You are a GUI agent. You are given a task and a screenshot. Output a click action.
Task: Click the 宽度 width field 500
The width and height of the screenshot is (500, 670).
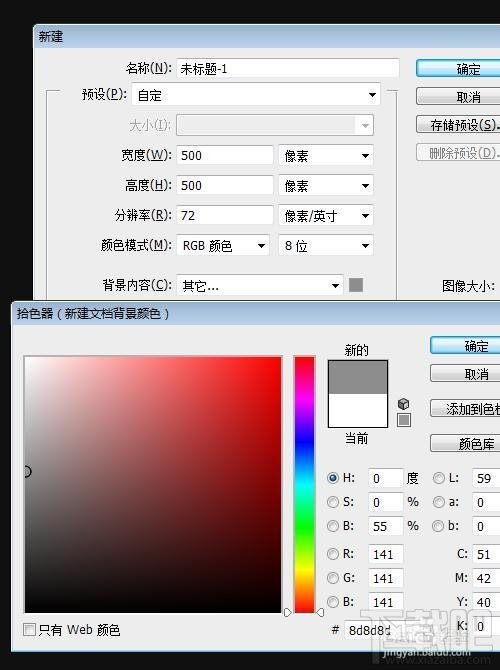click(x=225, y=155)
